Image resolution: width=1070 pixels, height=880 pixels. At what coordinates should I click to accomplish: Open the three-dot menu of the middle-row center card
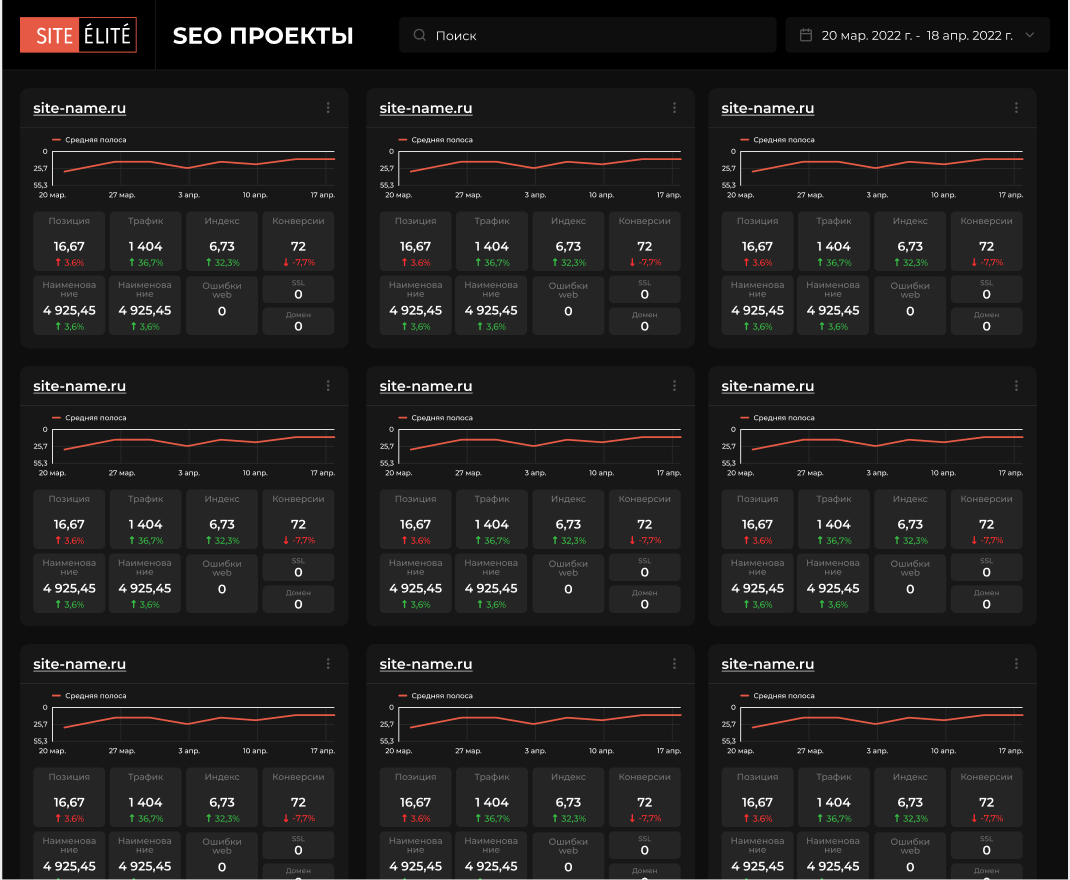point(674,385)
